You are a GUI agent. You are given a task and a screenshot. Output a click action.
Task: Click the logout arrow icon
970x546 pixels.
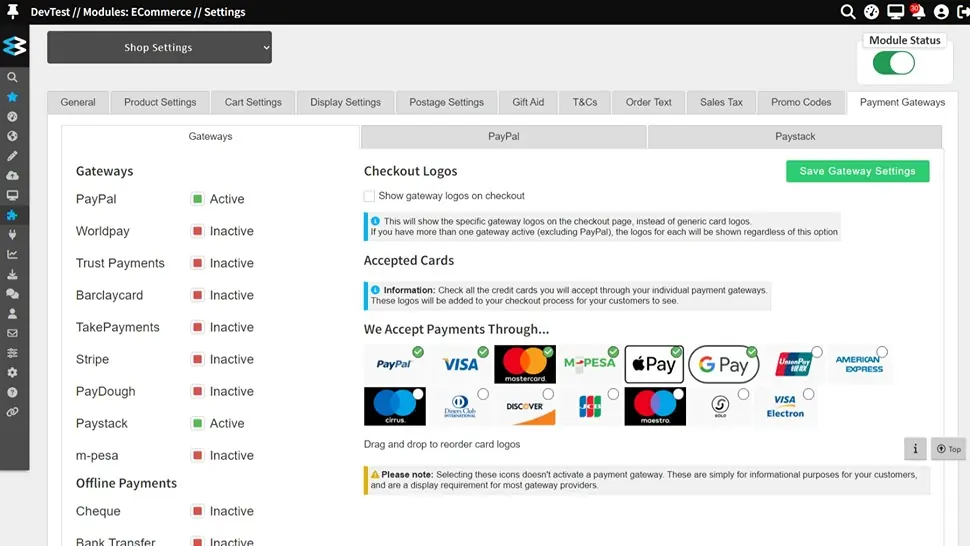tap(963, 12)
